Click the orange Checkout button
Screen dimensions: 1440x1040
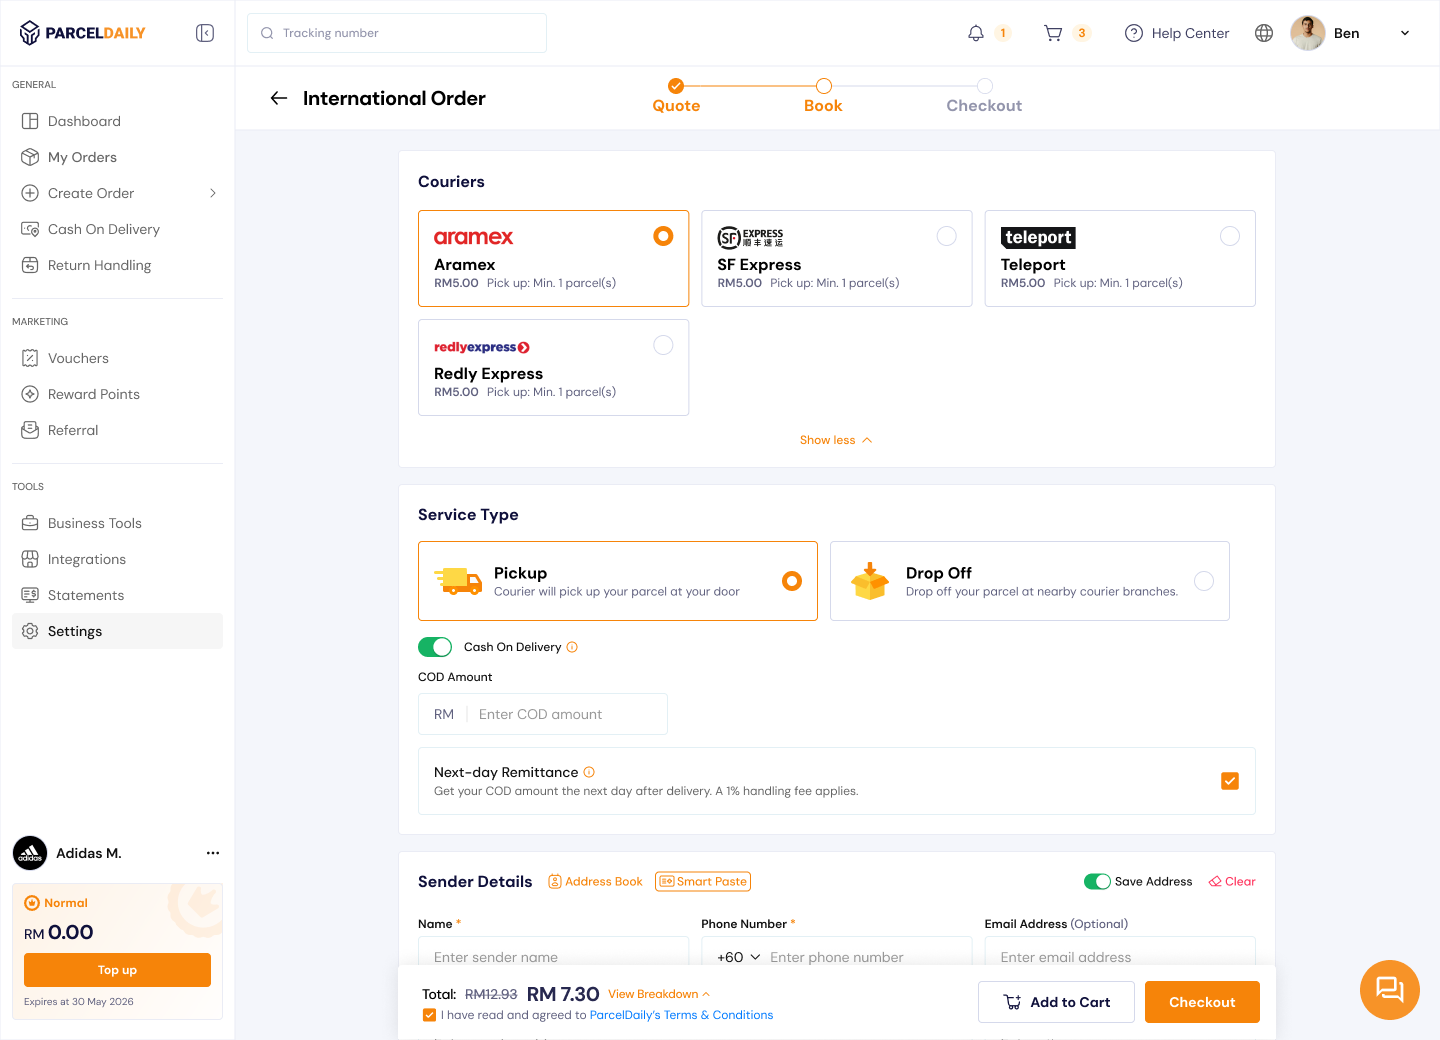(1201, 1002)
